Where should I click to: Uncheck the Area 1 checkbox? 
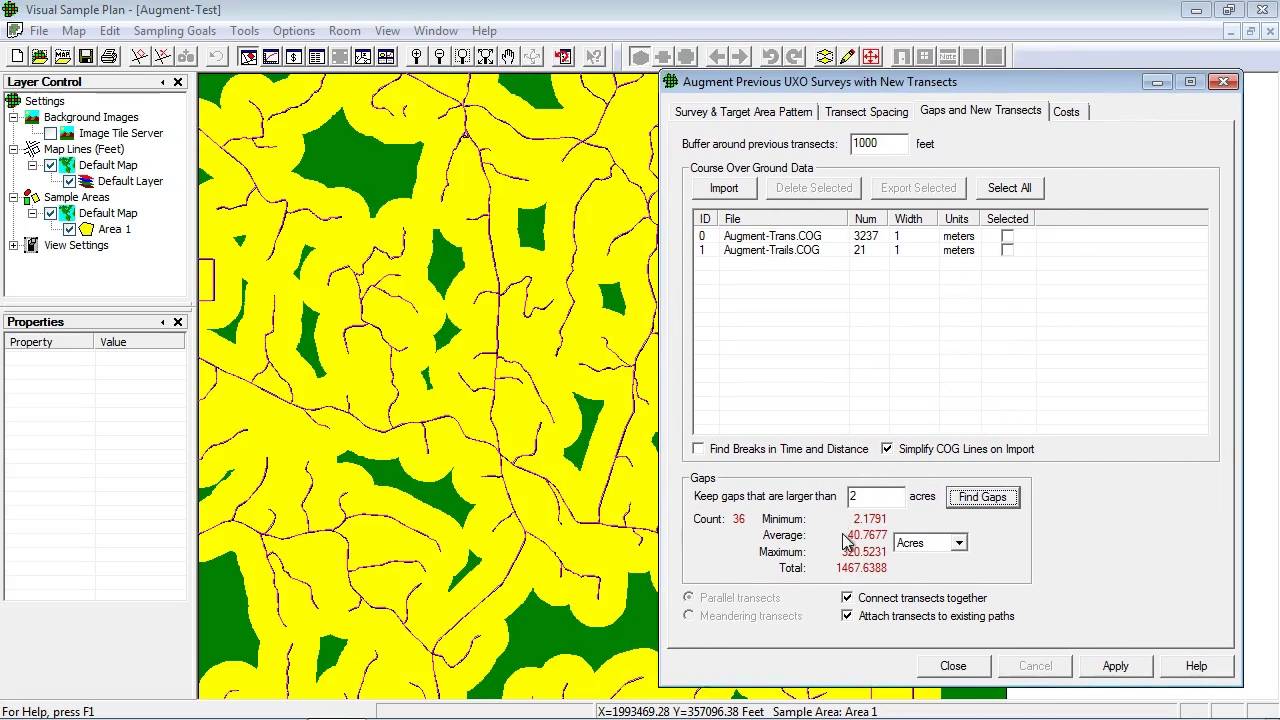click(69, 229)
